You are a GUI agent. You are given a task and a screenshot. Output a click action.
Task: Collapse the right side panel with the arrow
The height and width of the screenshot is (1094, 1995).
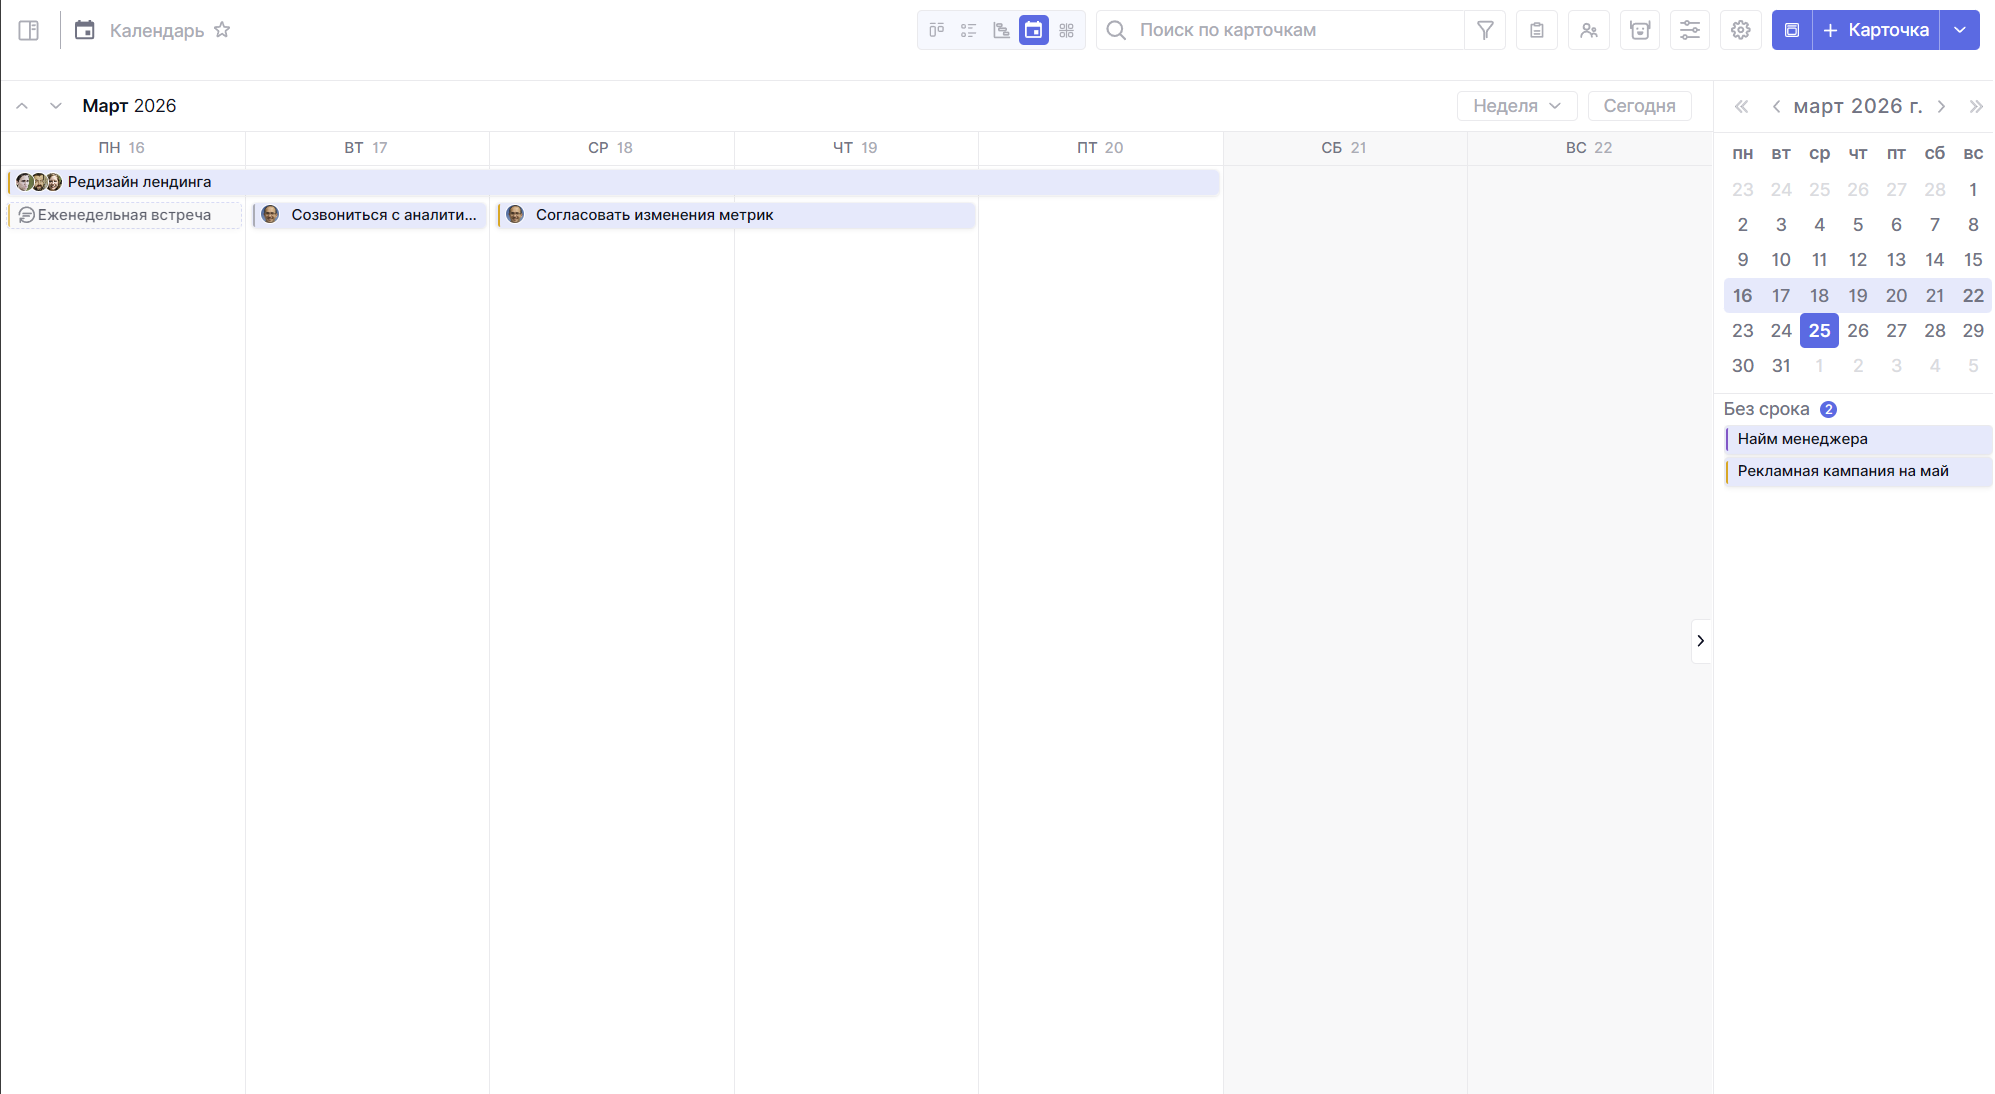tap(1700, 641)
